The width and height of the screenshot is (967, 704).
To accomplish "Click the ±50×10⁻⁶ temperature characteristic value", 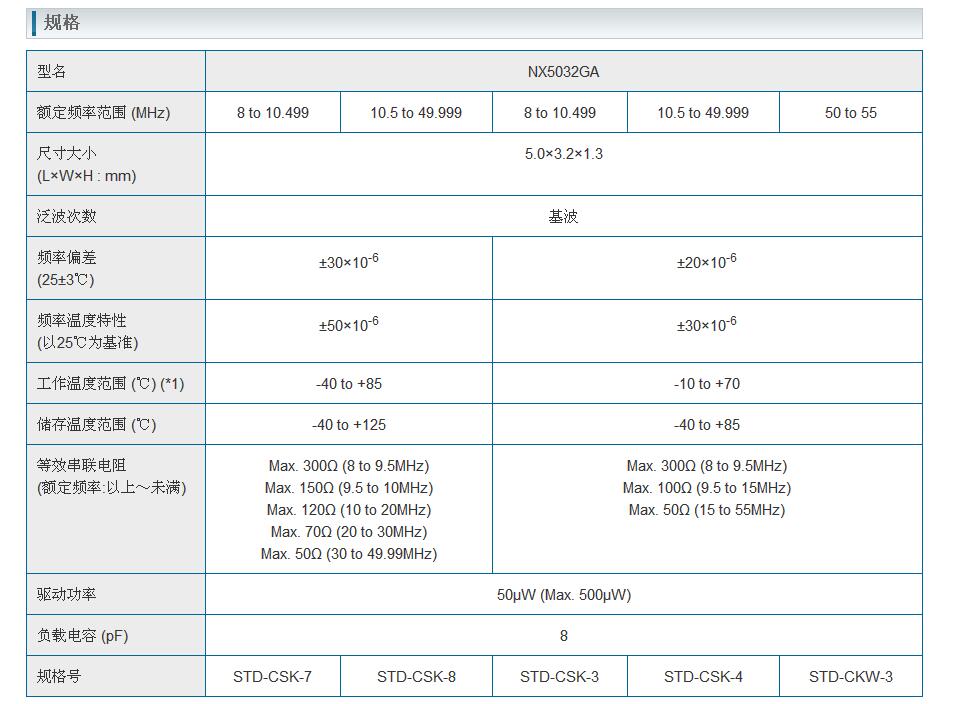I will tap(348, 326).
